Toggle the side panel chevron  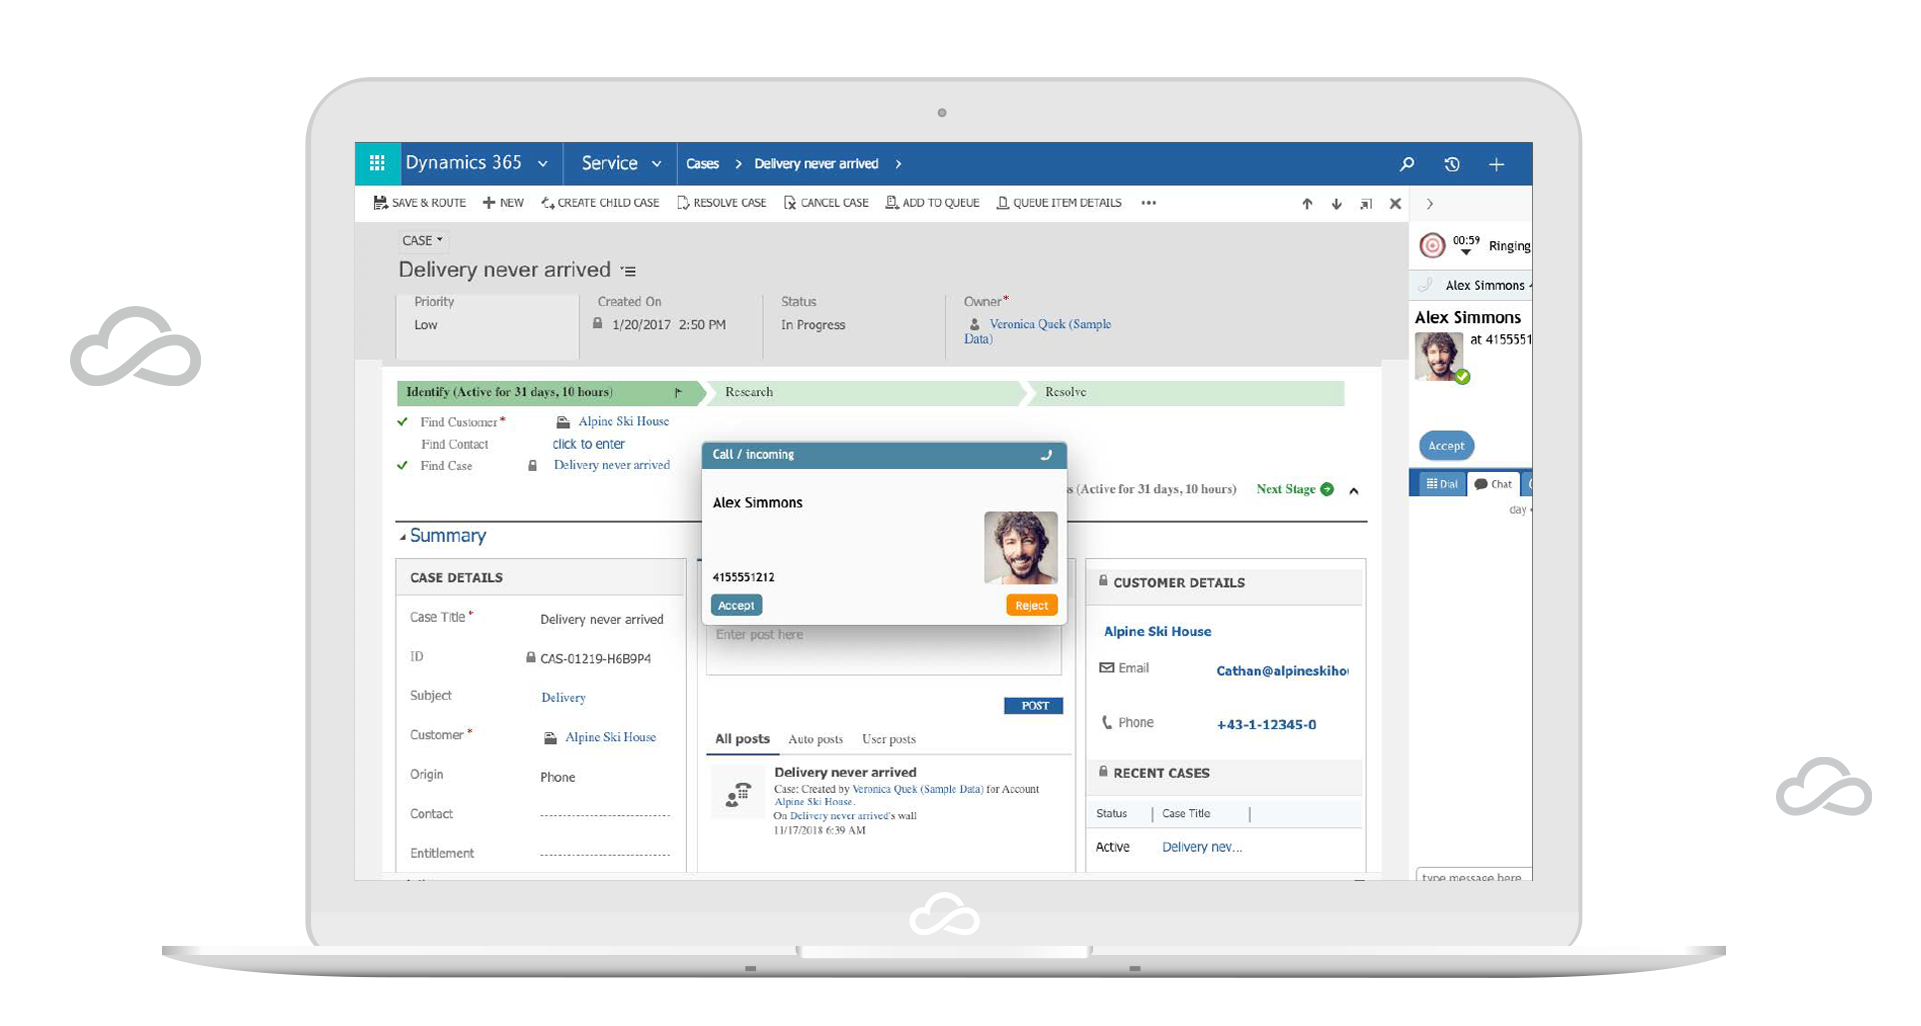(1430, 204)
